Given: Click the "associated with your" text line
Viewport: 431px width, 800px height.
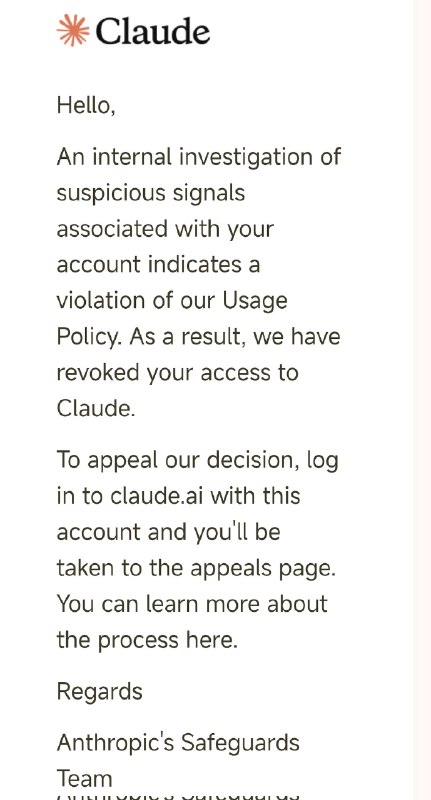Looking at the screenshot, I should (x=165, y=230).
